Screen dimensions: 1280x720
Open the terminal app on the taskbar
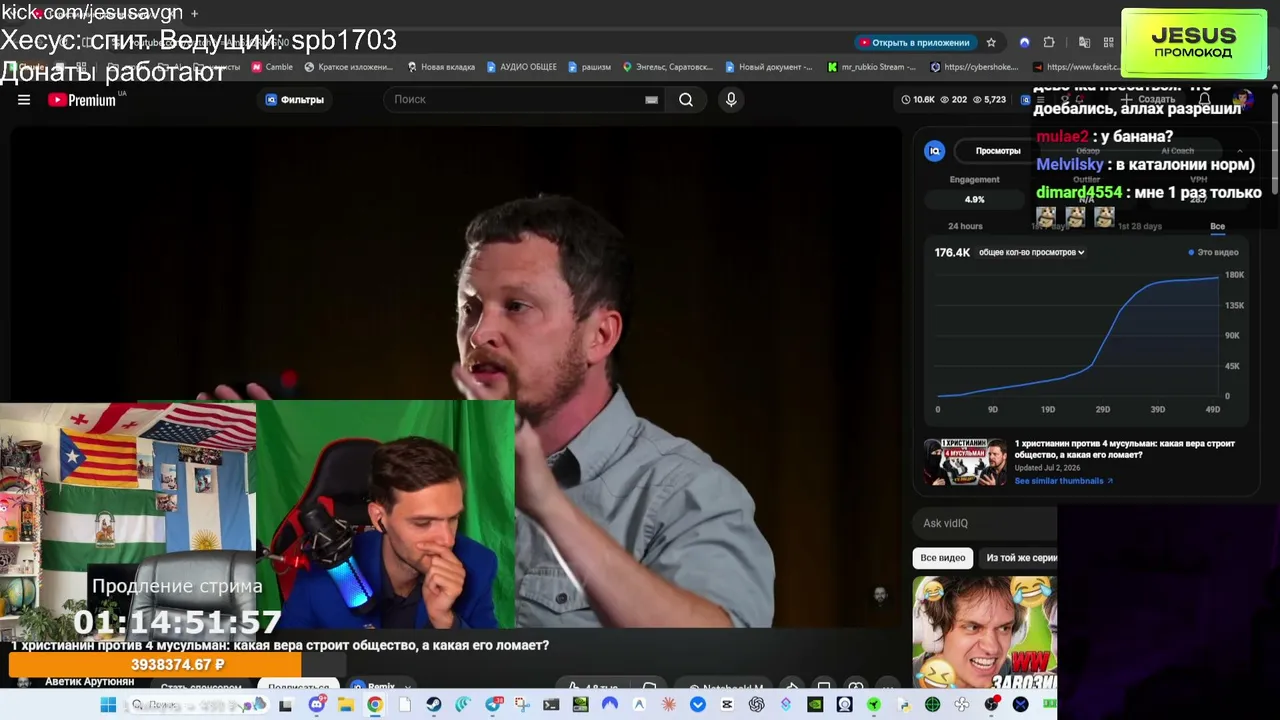(x=551, y=705)
